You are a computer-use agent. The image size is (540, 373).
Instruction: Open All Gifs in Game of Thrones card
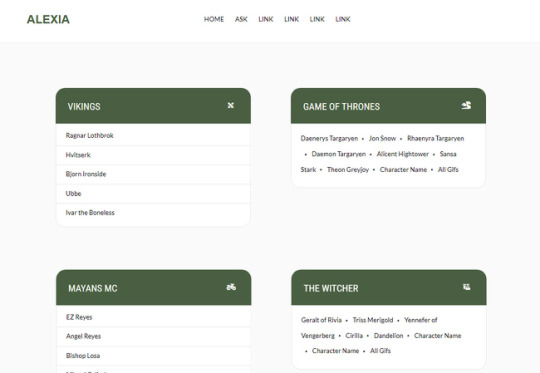coord(448,169)
